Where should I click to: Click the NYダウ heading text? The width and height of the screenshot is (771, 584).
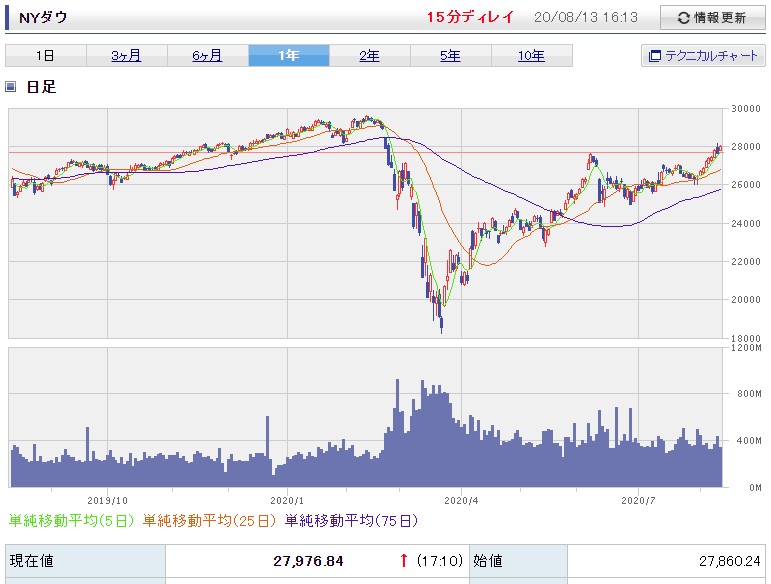43,18
